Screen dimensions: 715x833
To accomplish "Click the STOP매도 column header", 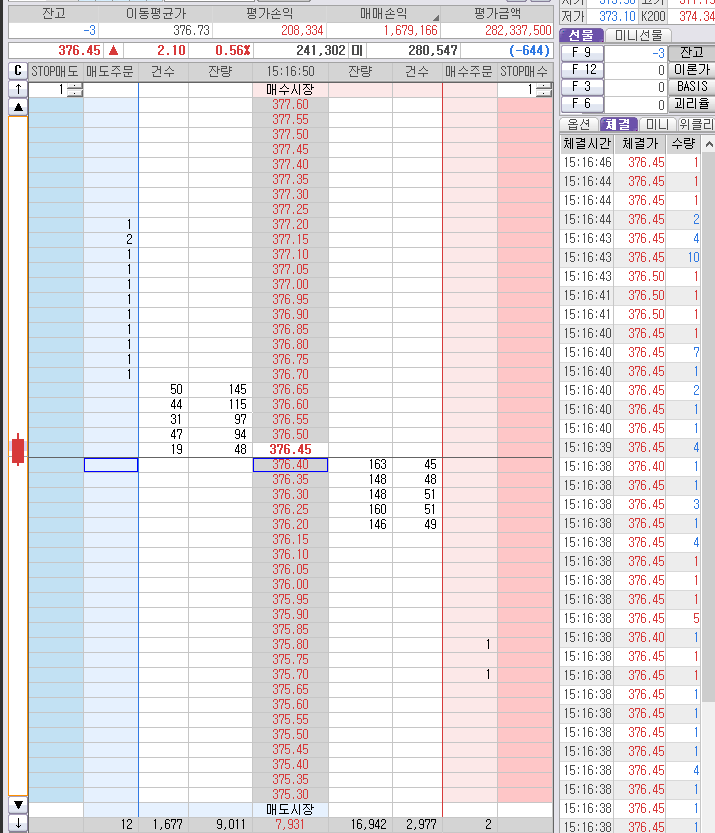I will click(x=55, y=71).
